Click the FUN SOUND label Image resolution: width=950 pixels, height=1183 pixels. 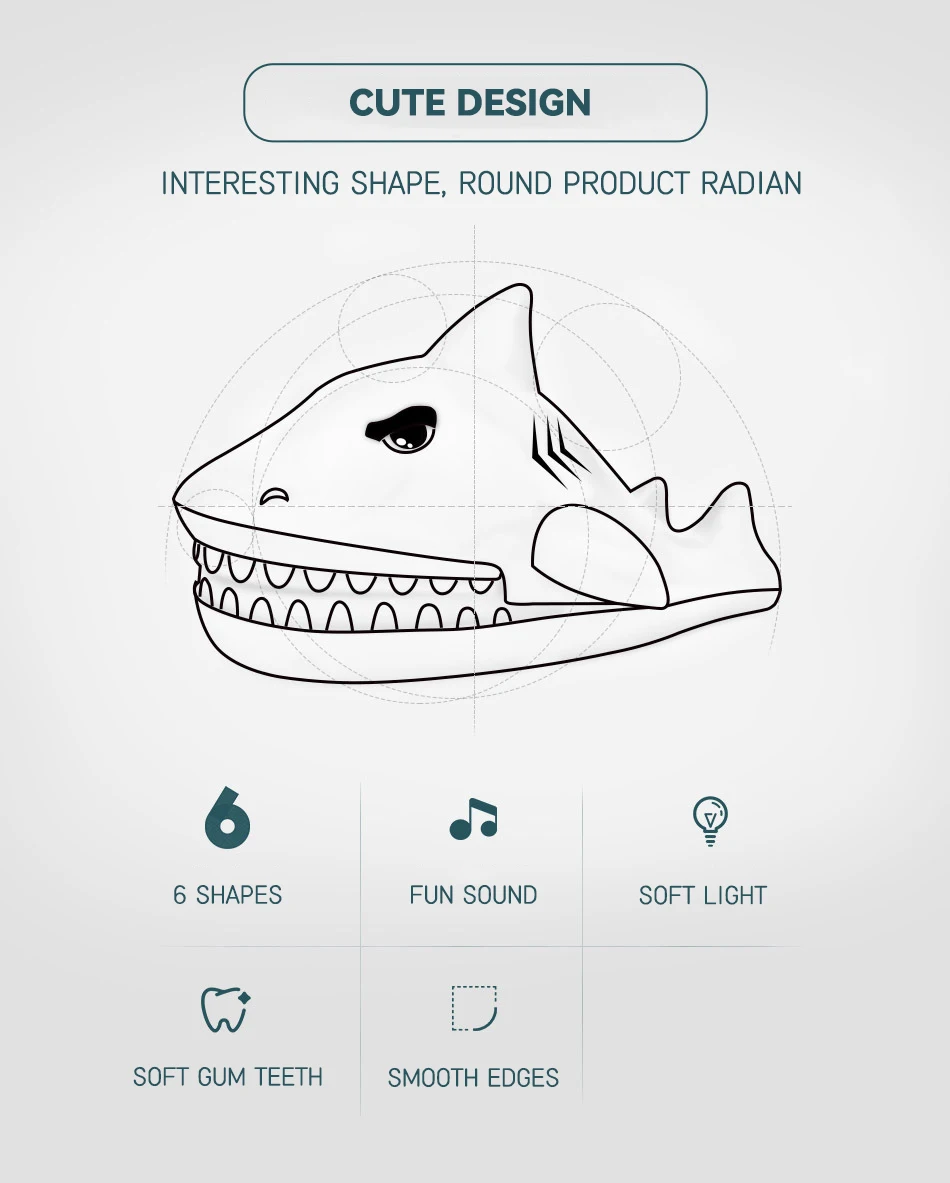point(473,895)
